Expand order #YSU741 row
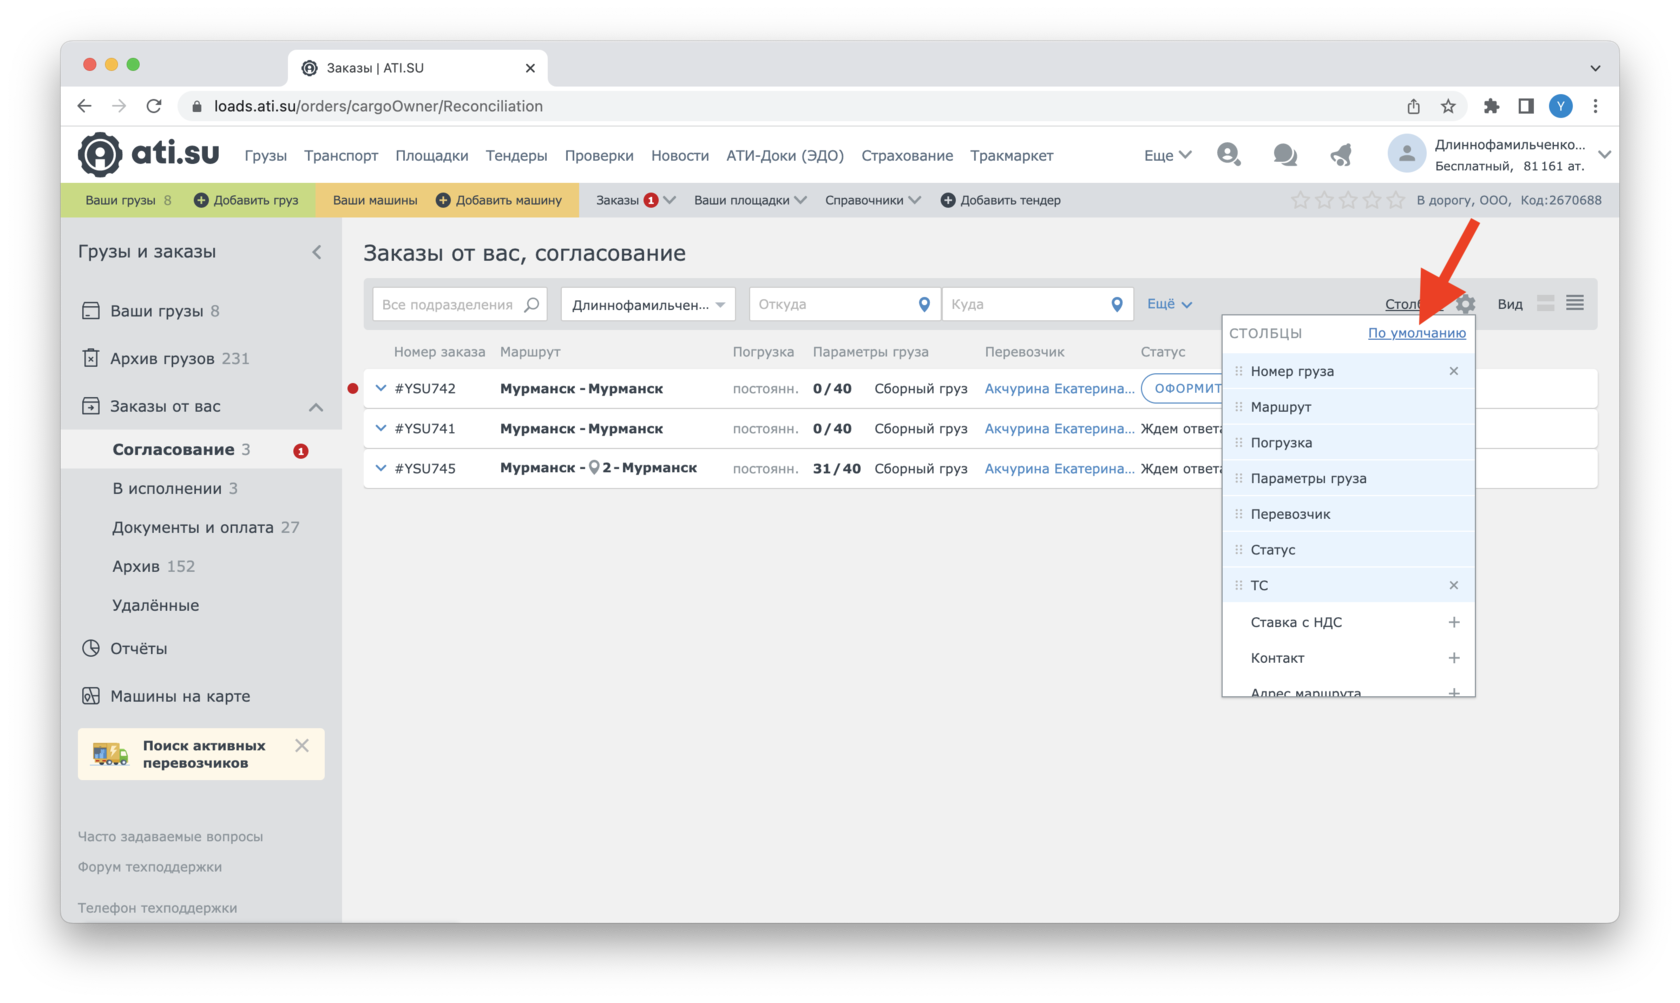1680x1003 pixels. click(381, 428)
